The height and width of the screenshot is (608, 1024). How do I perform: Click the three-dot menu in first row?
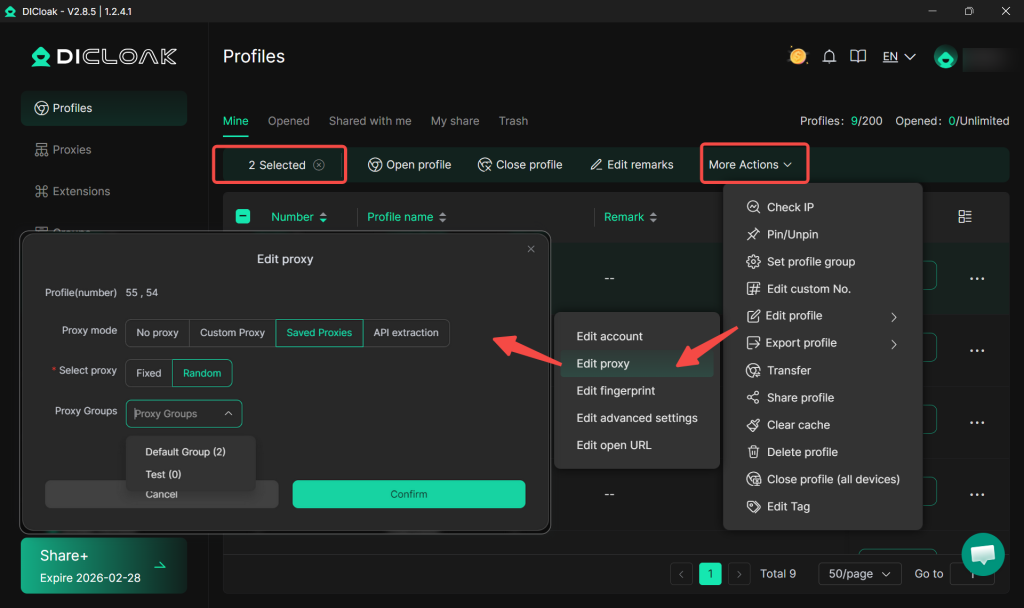pyautogui.click(x=977, y=279)
